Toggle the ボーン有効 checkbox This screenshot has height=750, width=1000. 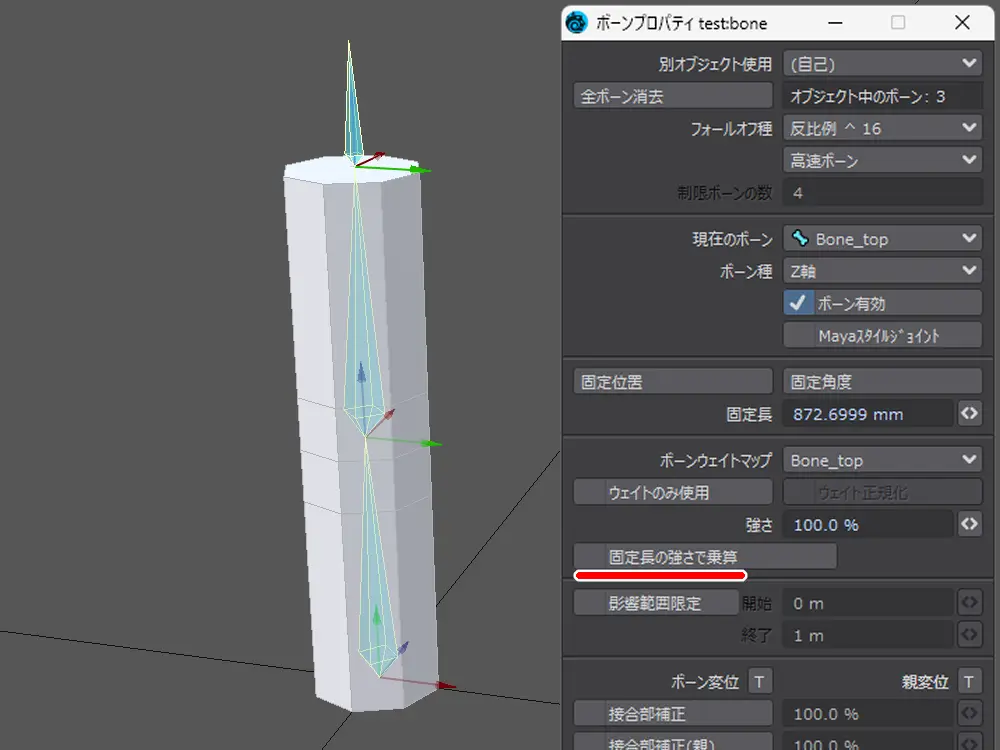coord(799,303)
